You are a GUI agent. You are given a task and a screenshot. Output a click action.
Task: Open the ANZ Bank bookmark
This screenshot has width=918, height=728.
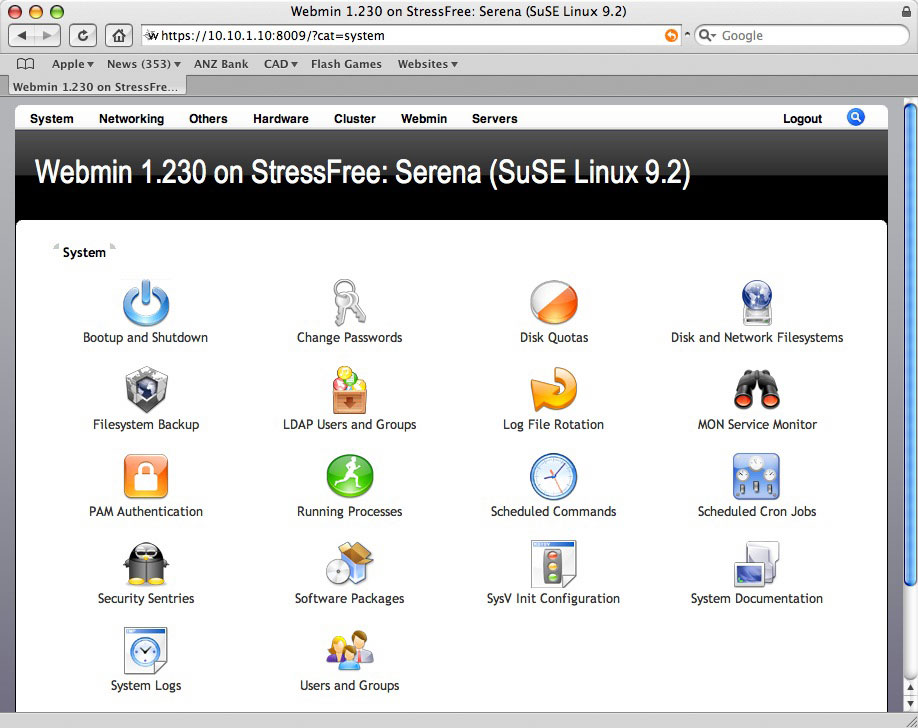(x=221, y=64)
